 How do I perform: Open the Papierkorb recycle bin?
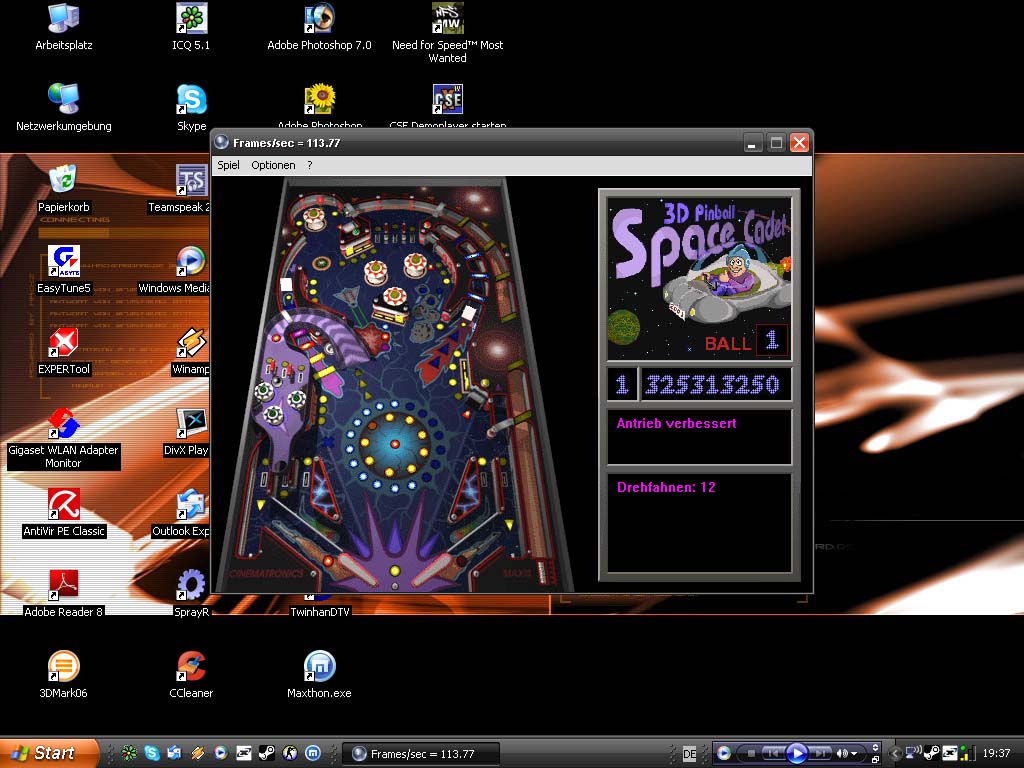63,189
